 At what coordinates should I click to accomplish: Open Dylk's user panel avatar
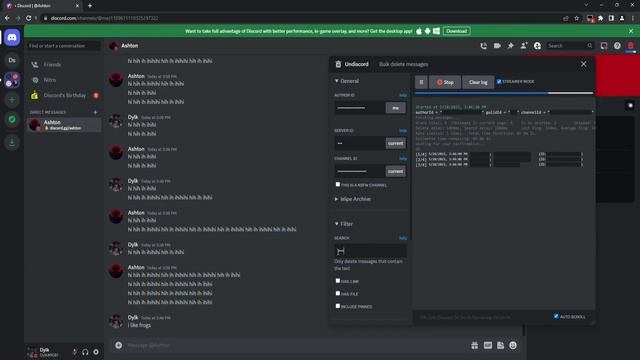click(32, 352)
